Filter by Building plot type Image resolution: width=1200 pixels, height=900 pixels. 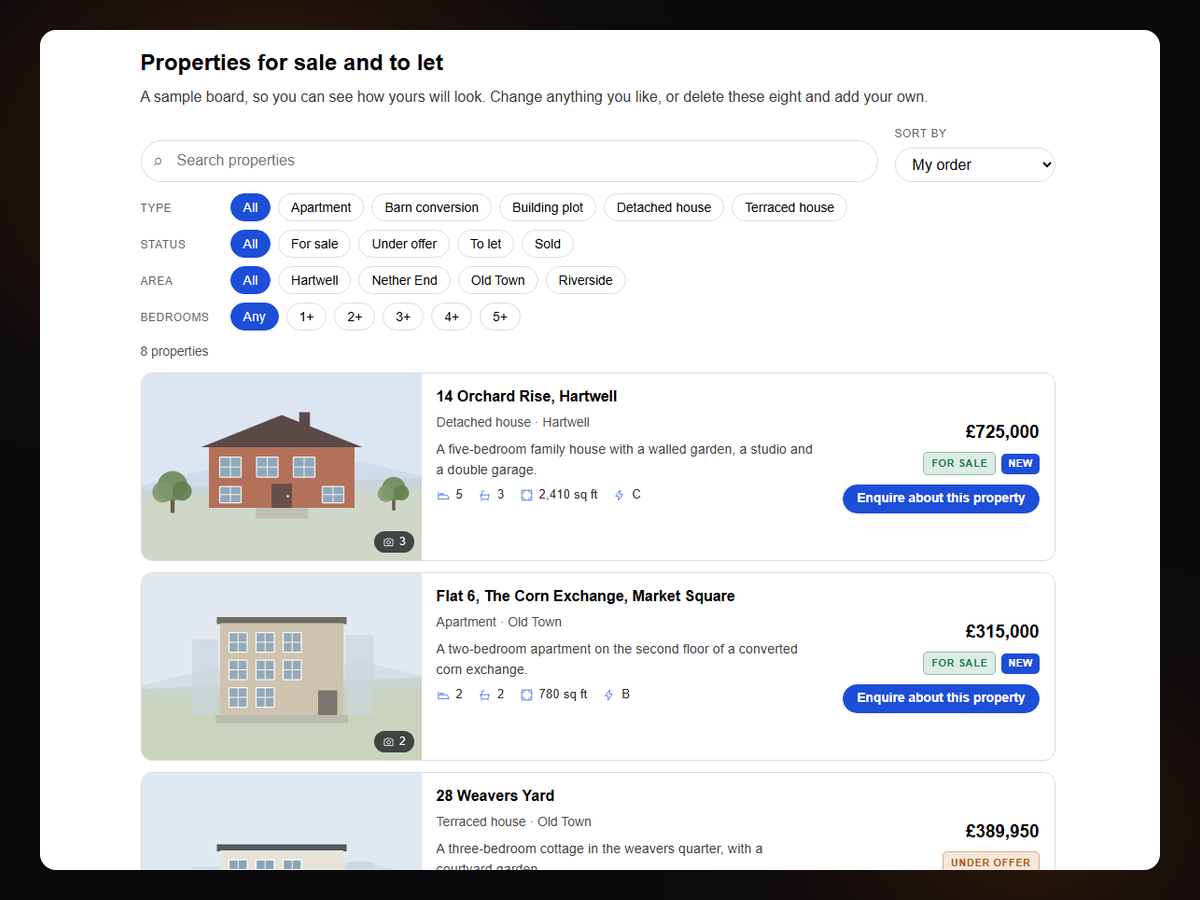pyautogui.click(x=548, y=208)
